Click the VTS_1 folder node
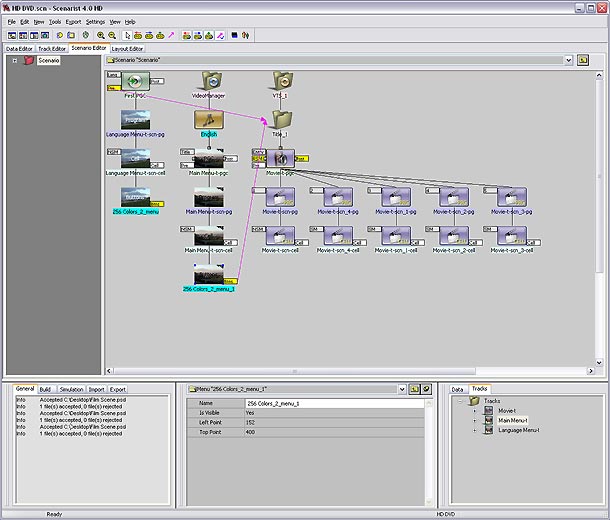The image size is (610, 520). click(x=282, y=81)
